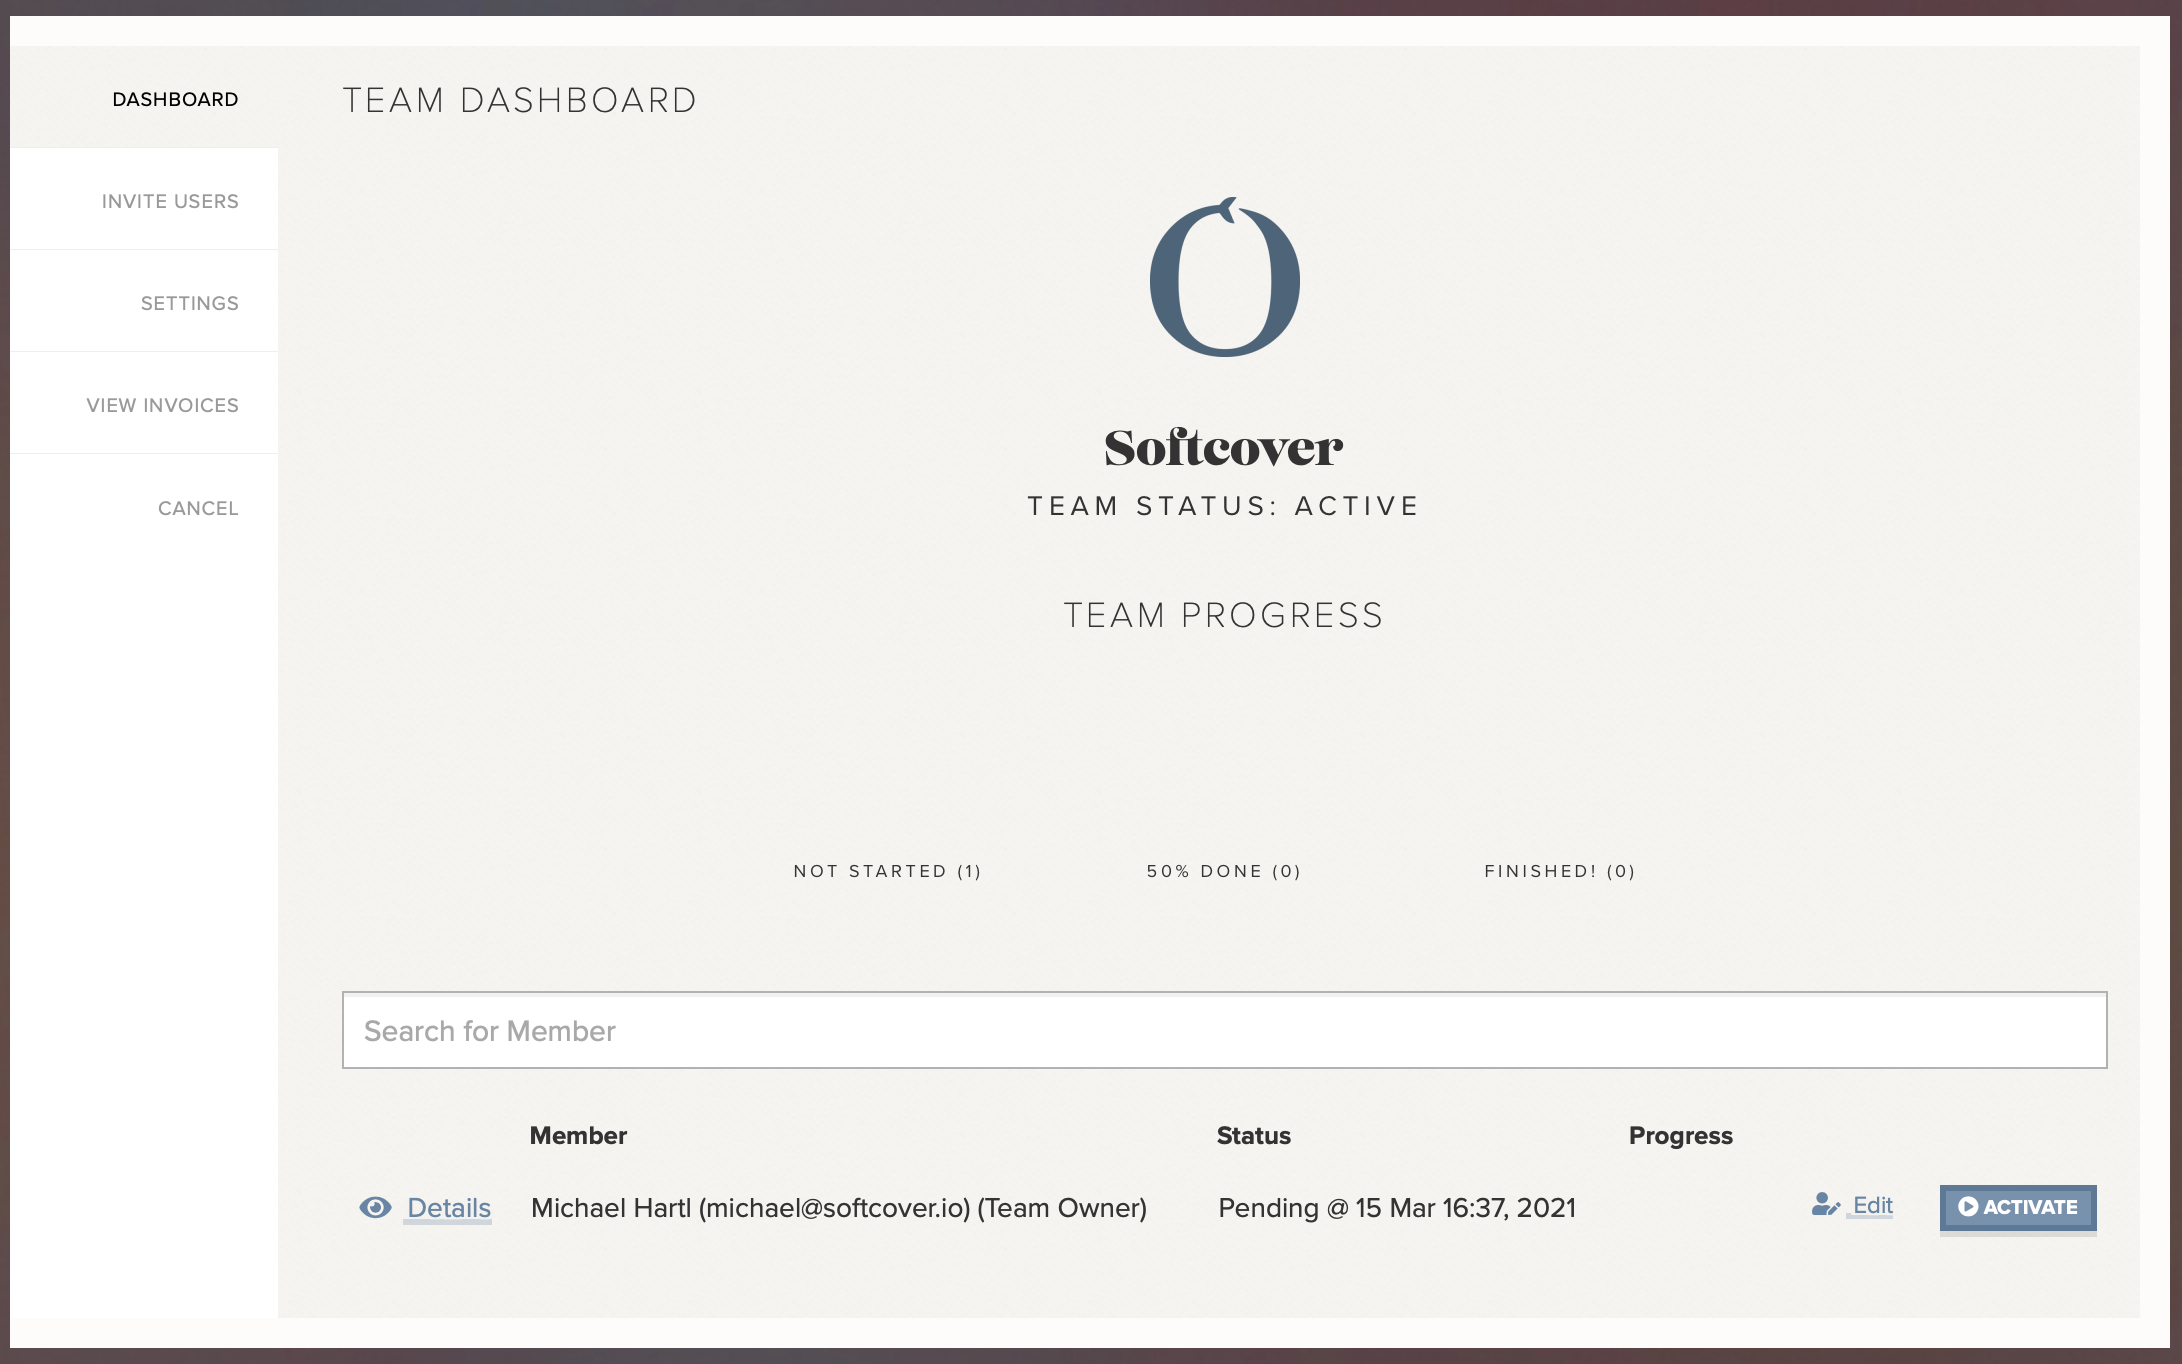Viewport: 2182px width, 1364px height.
Task: Activate Michael Hartl's pending membership
Action: coord(2018,1207)
